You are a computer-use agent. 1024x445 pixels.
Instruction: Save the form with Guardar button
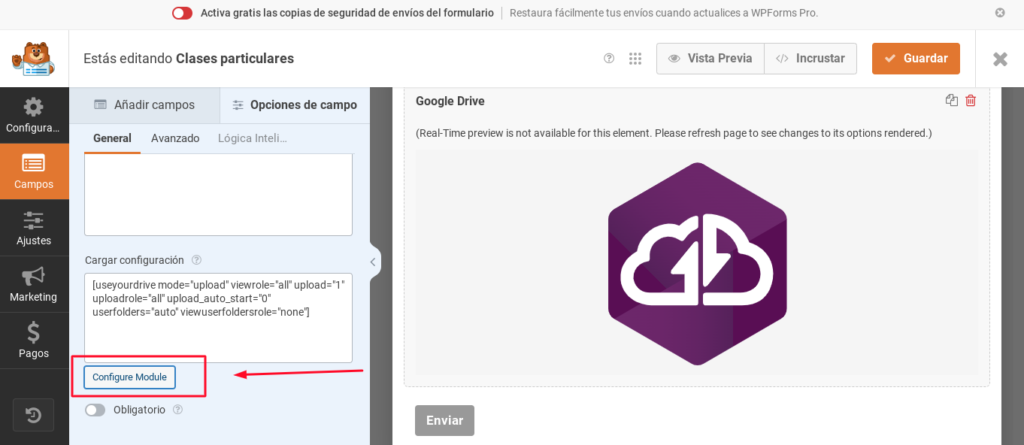(x=916, y=58)
